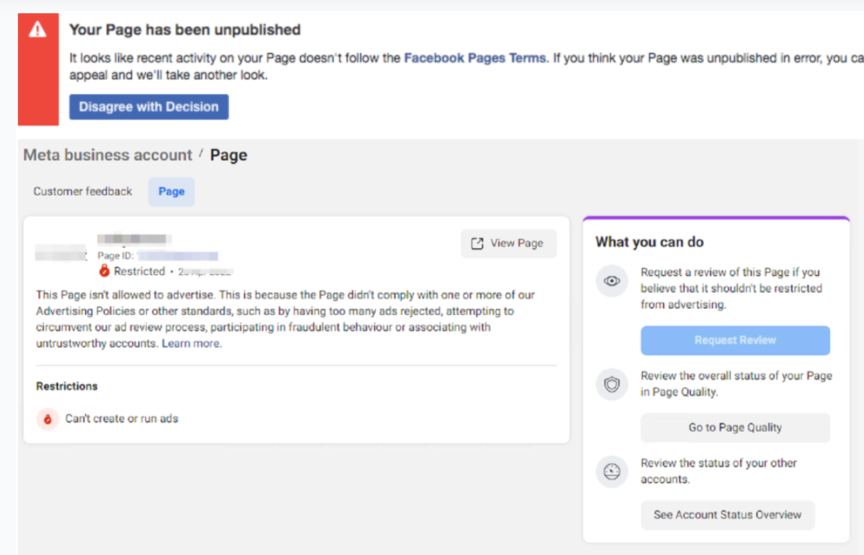Click the blurred Page ID value
This screenshot has width=864, height=555.
point(178,256)
